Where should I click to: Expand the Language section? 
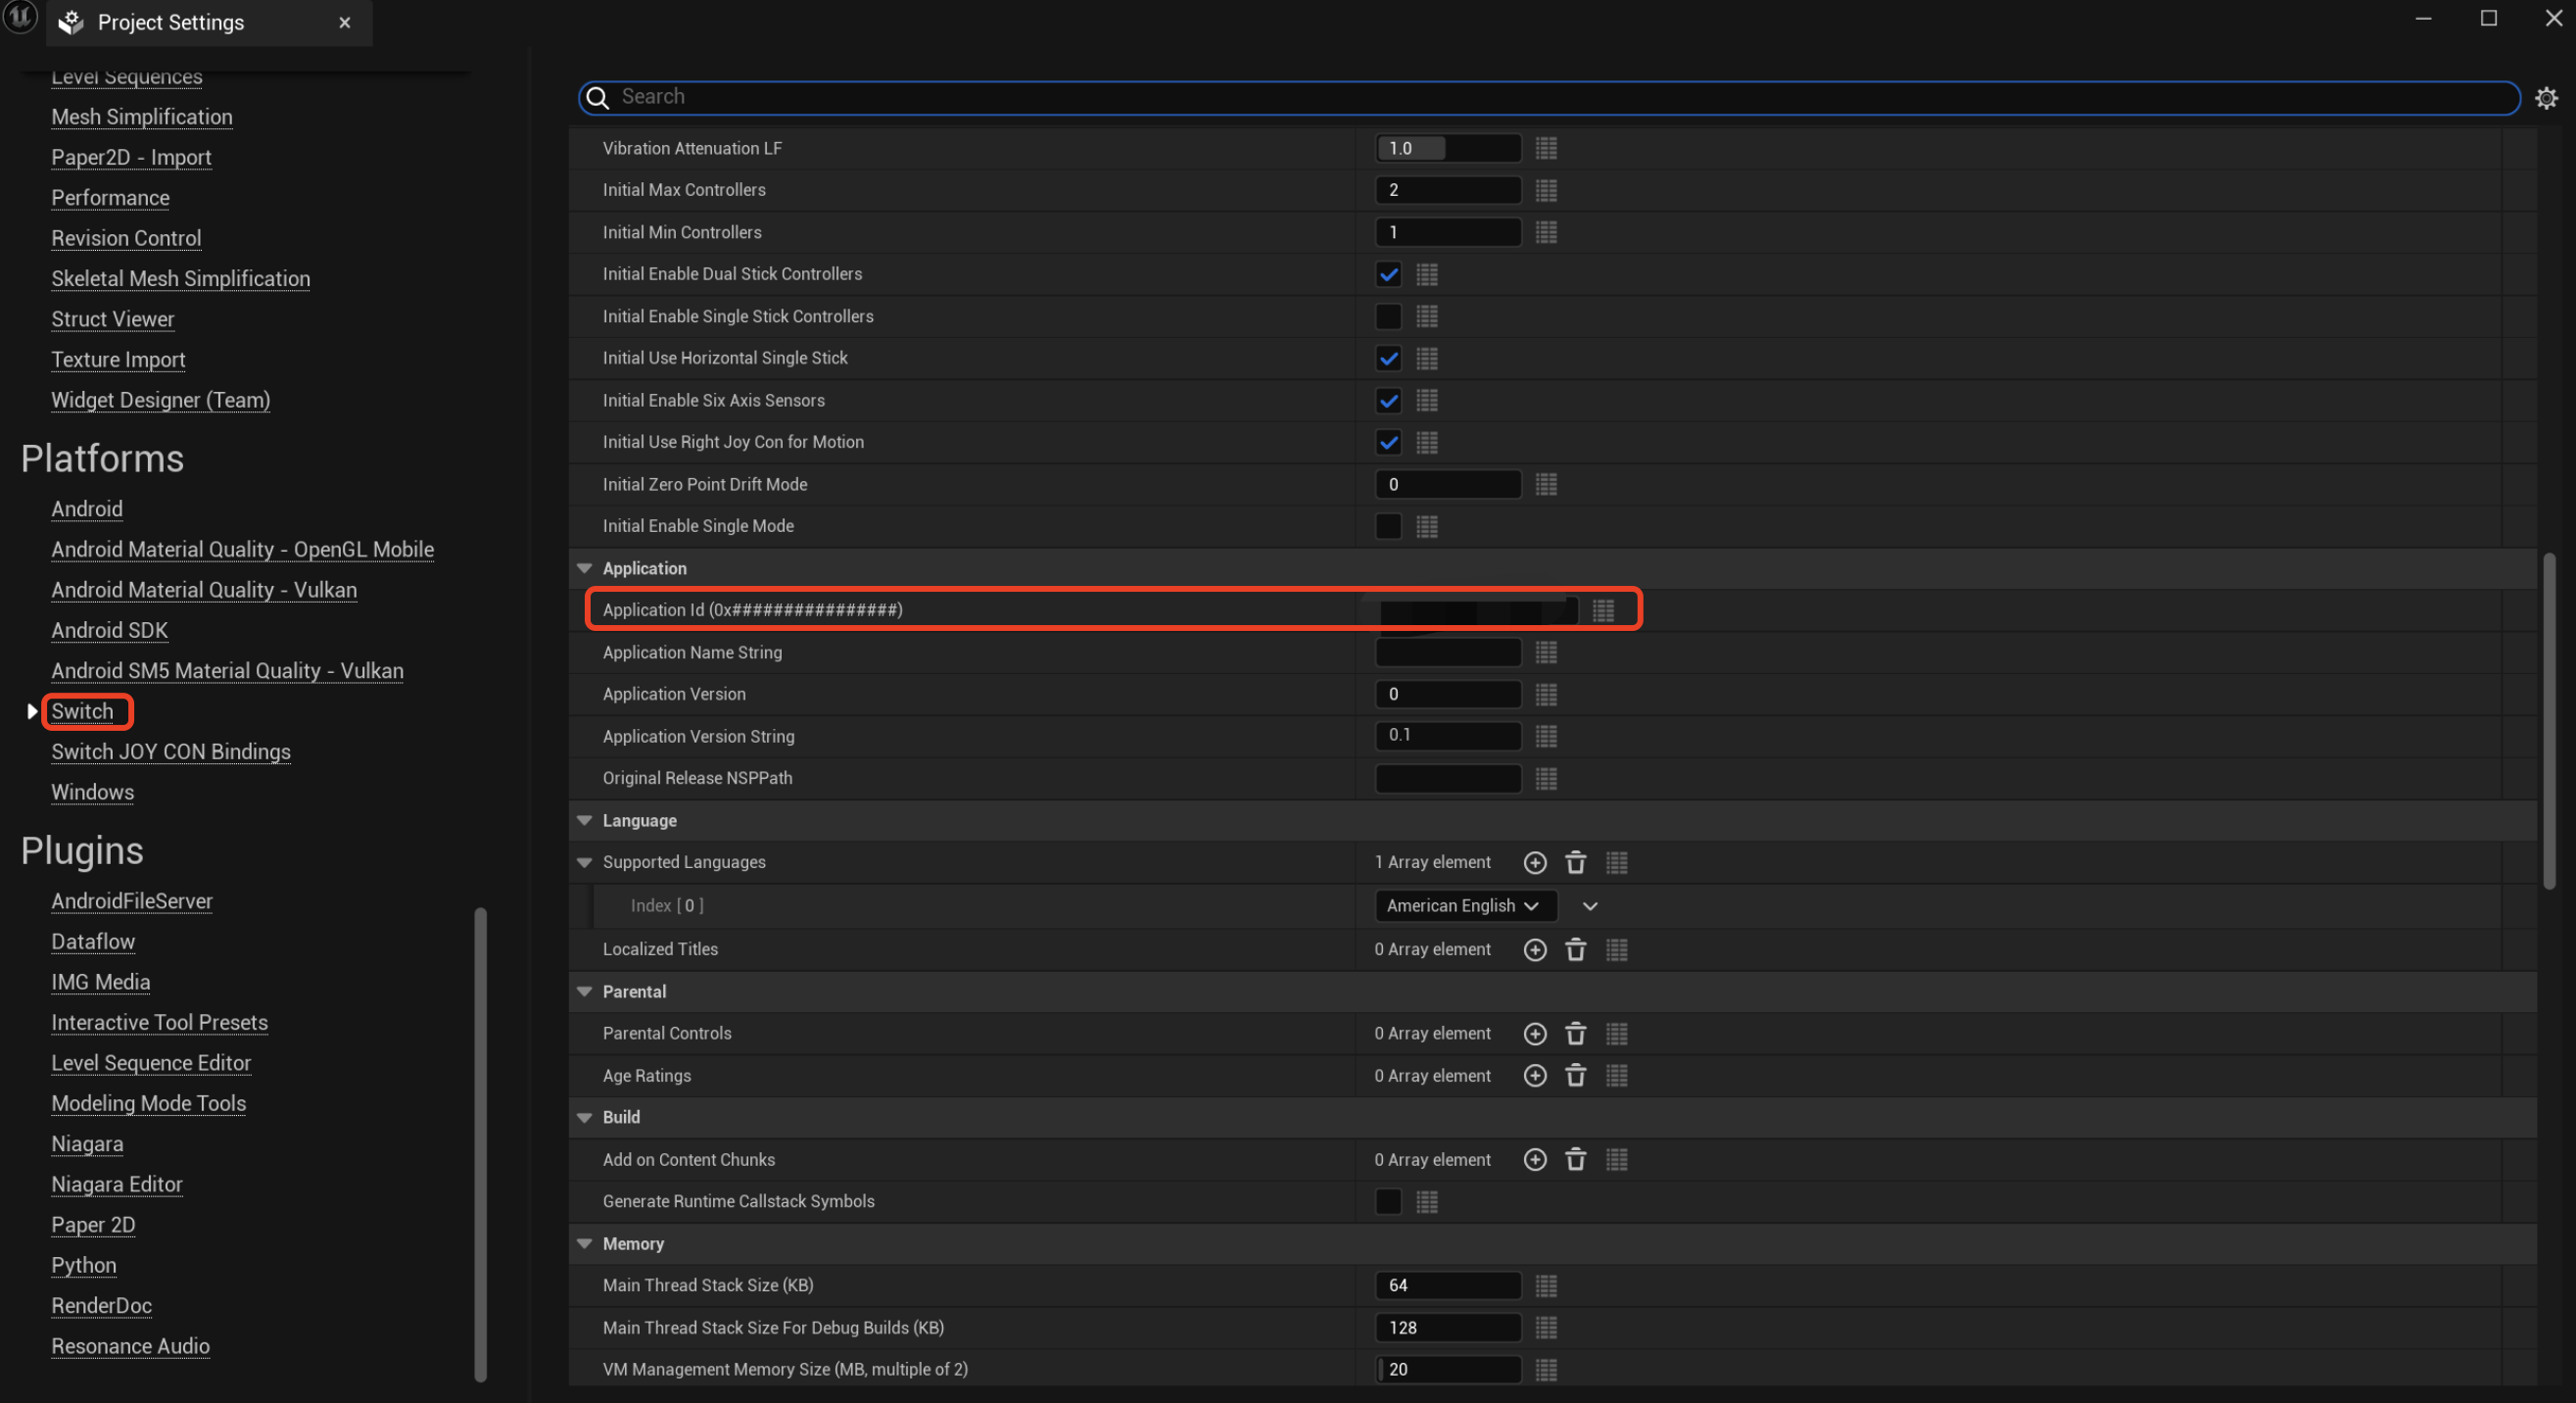pos(586,821)
